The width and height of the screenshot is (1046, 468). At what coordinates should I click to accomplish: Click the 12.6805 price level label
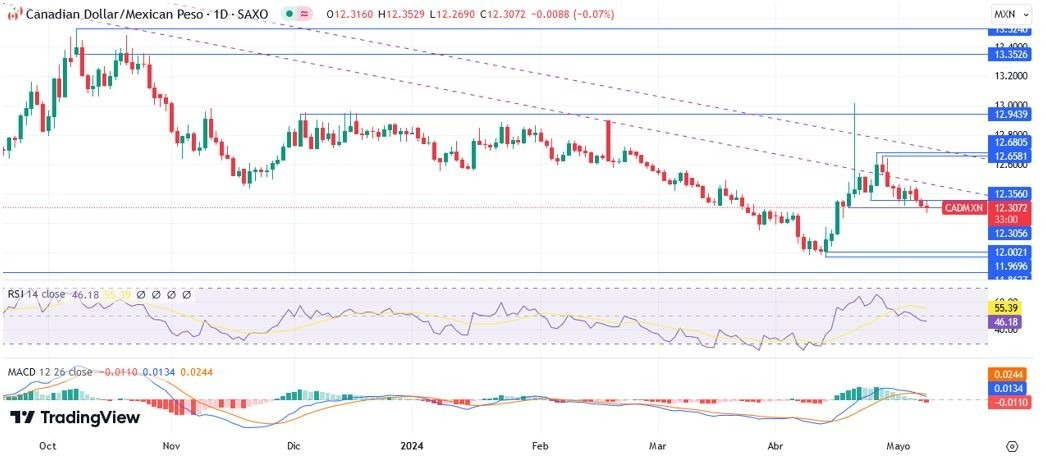[1009, 142]
